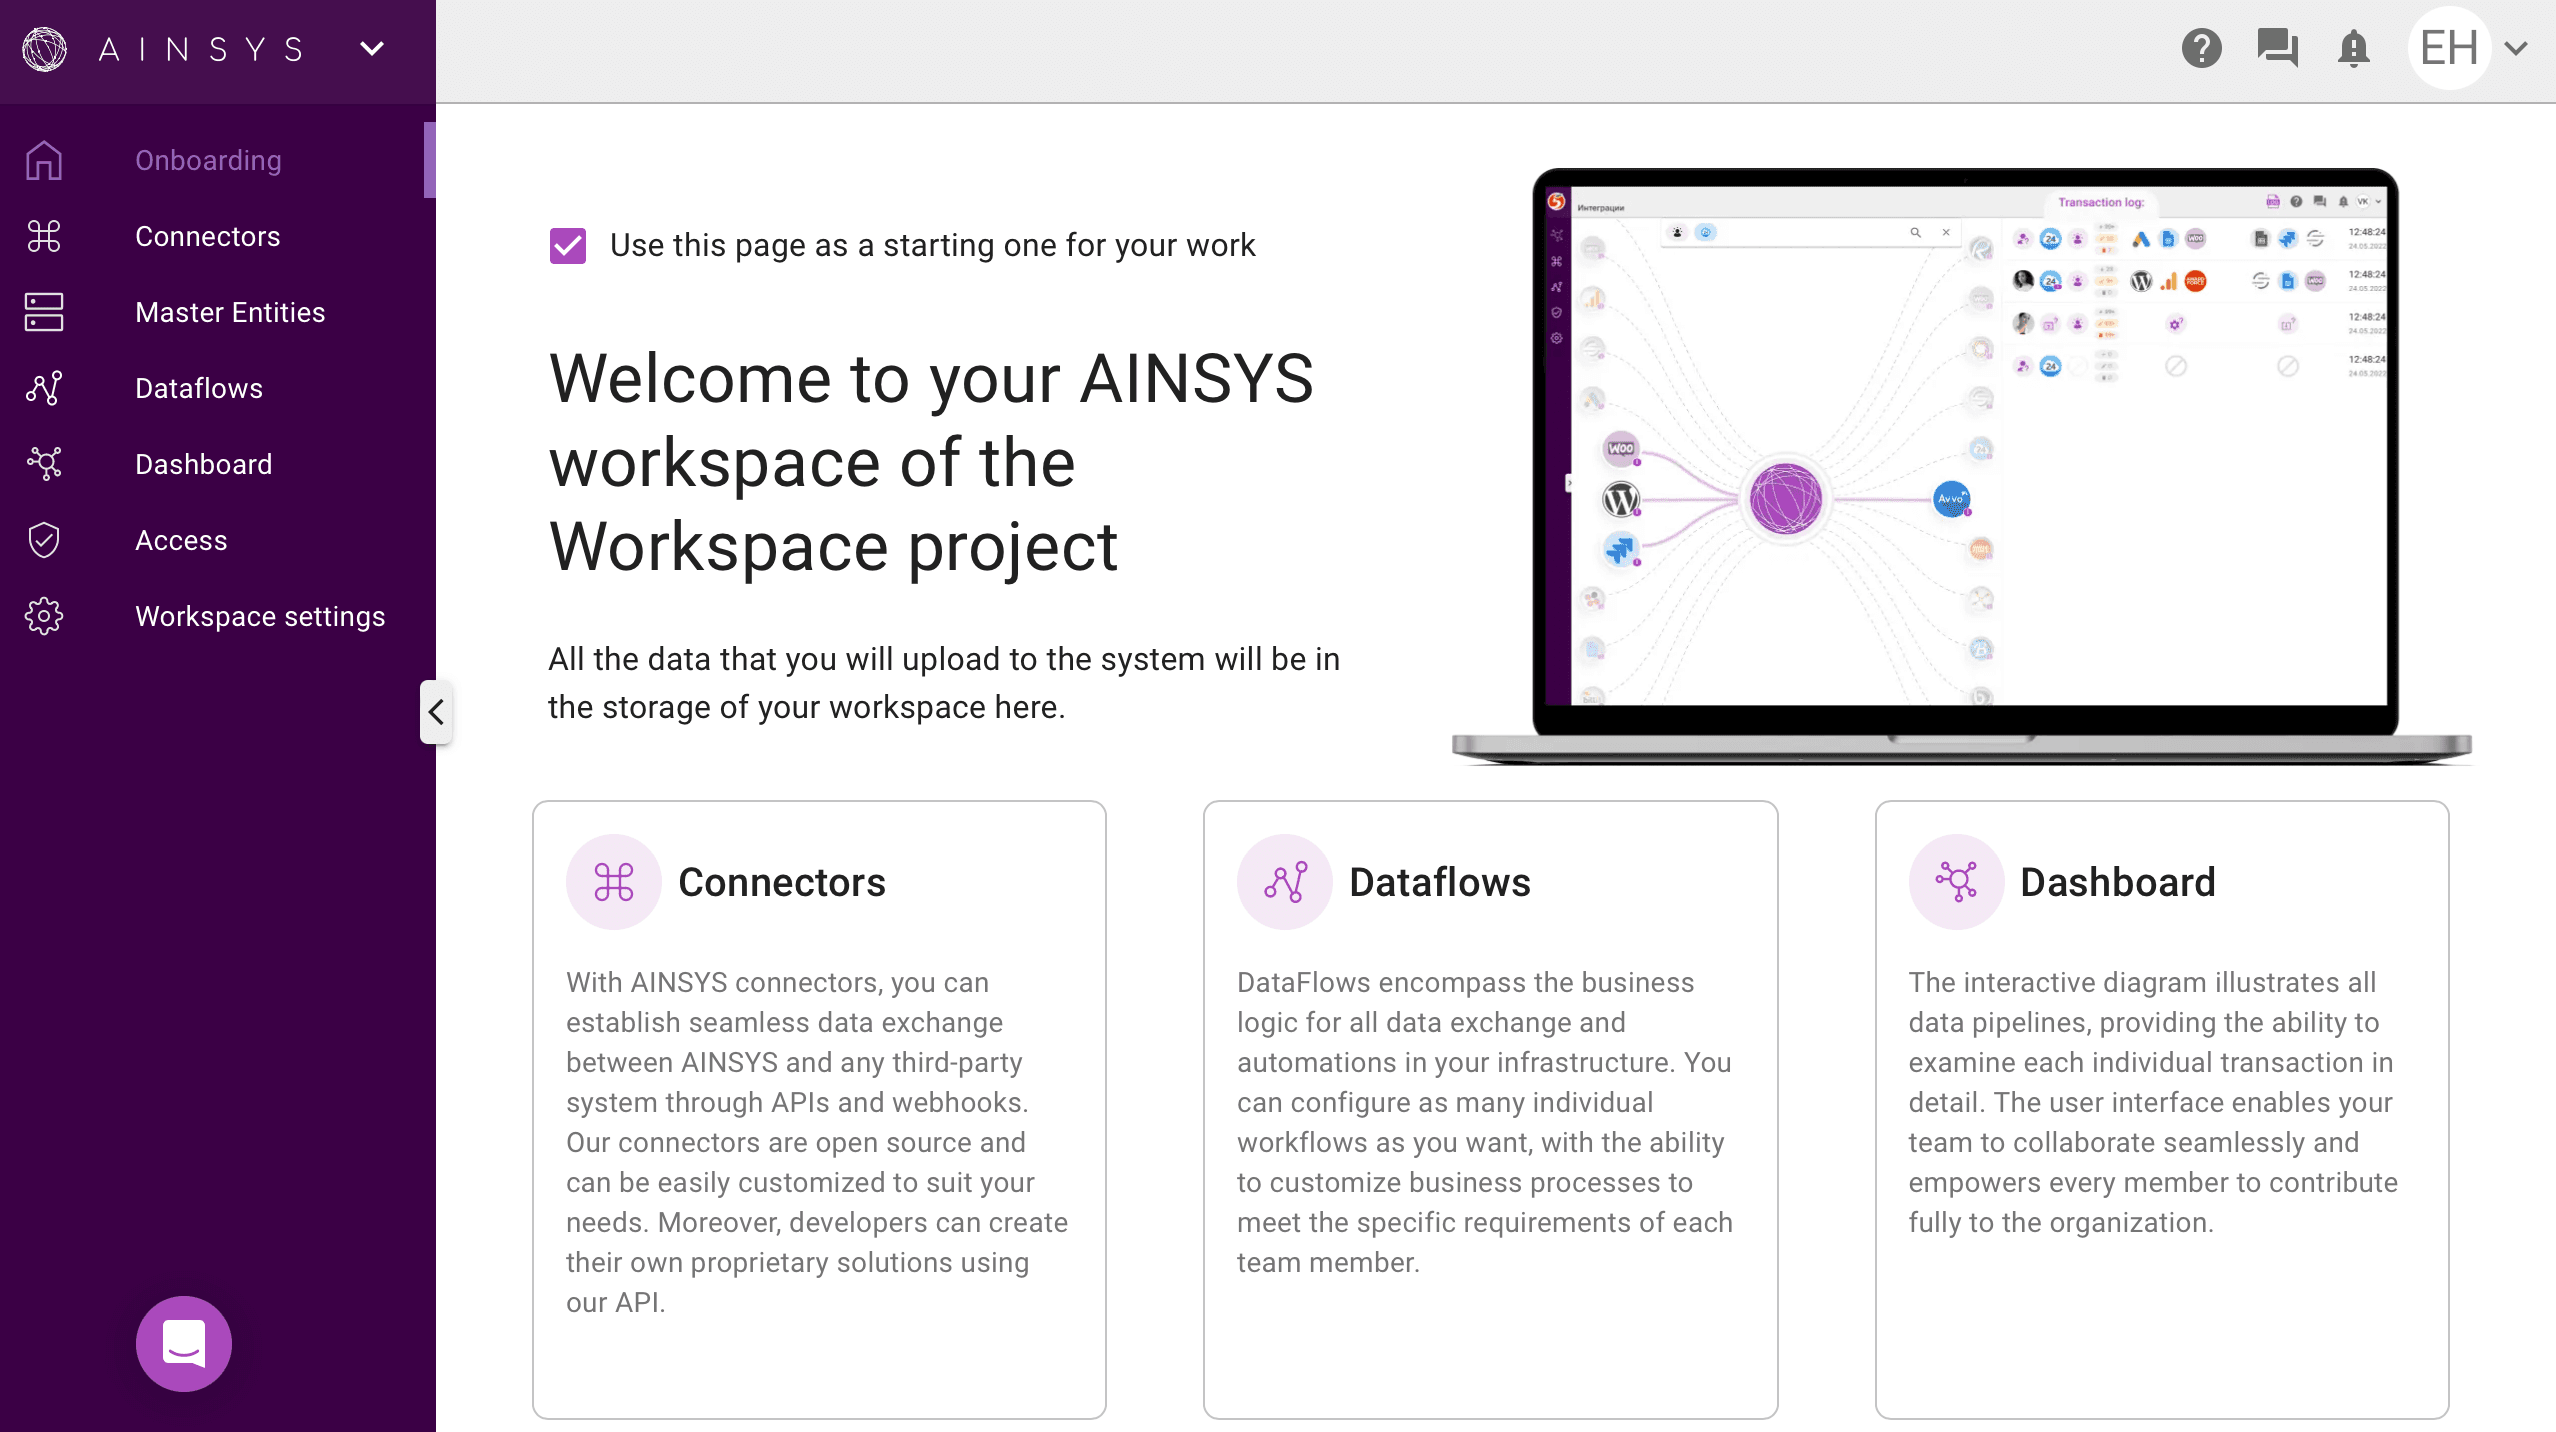Open the Dataflows card

[1491, 1113]
